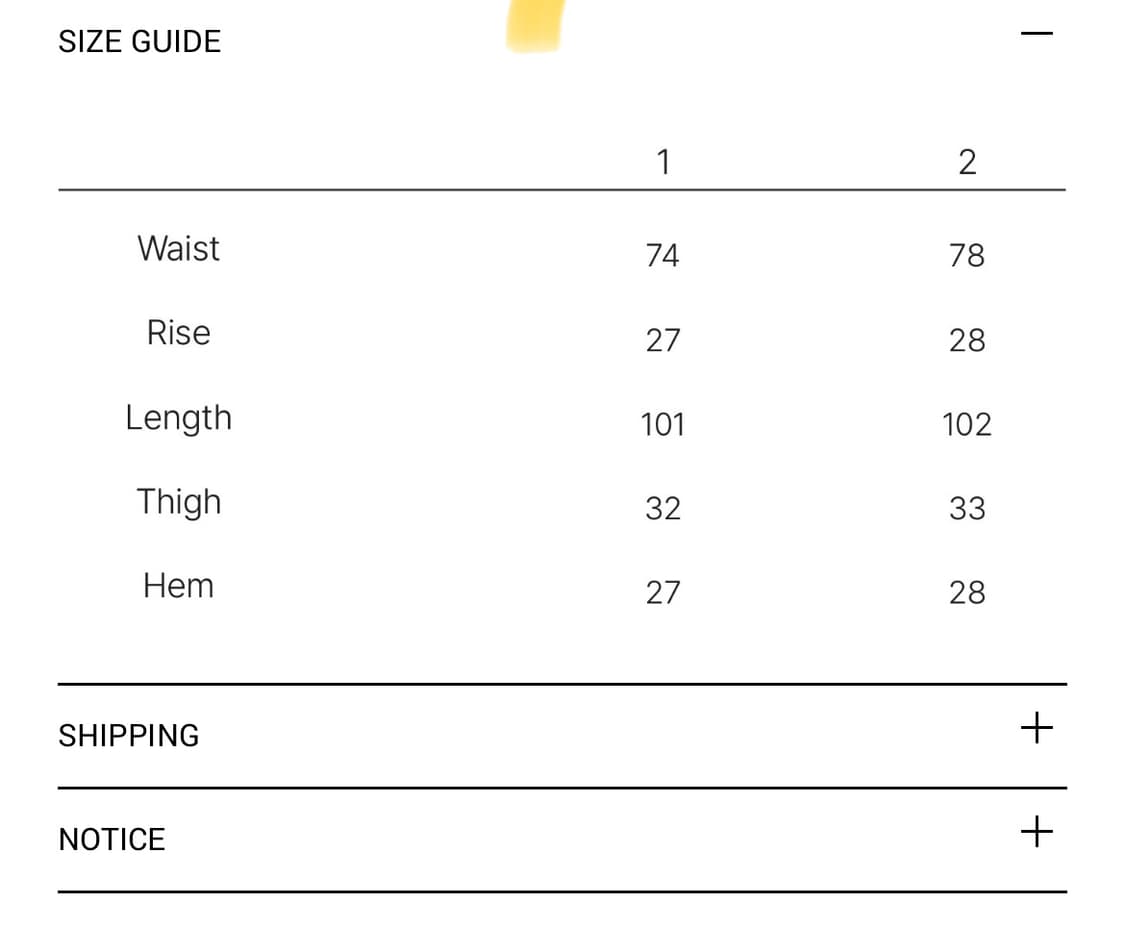The width and height of the screenshot is (1125, 930).
Task: Select the waist value 78
Action: click(967, 256)
